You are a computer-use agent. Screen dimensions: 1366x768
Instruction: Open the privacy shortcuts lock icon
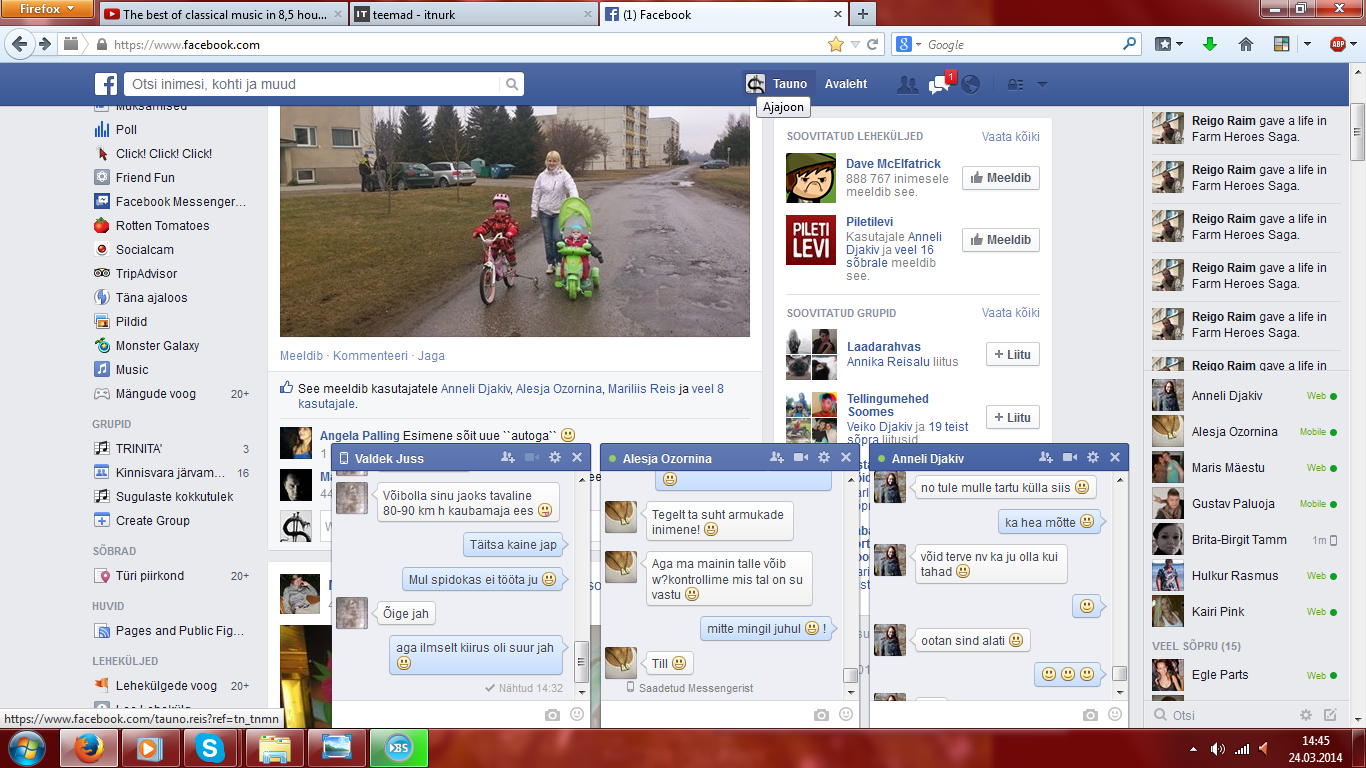[1015, 85]
